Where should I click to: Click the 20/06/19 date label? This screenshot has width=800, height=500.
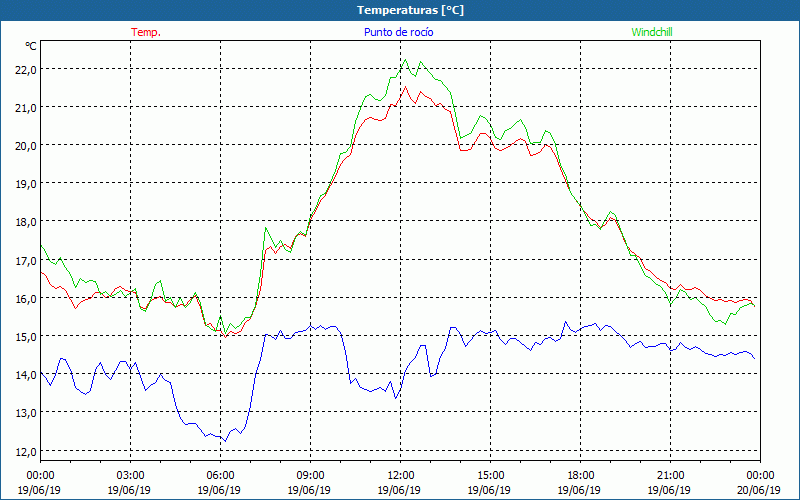(759, 490)
